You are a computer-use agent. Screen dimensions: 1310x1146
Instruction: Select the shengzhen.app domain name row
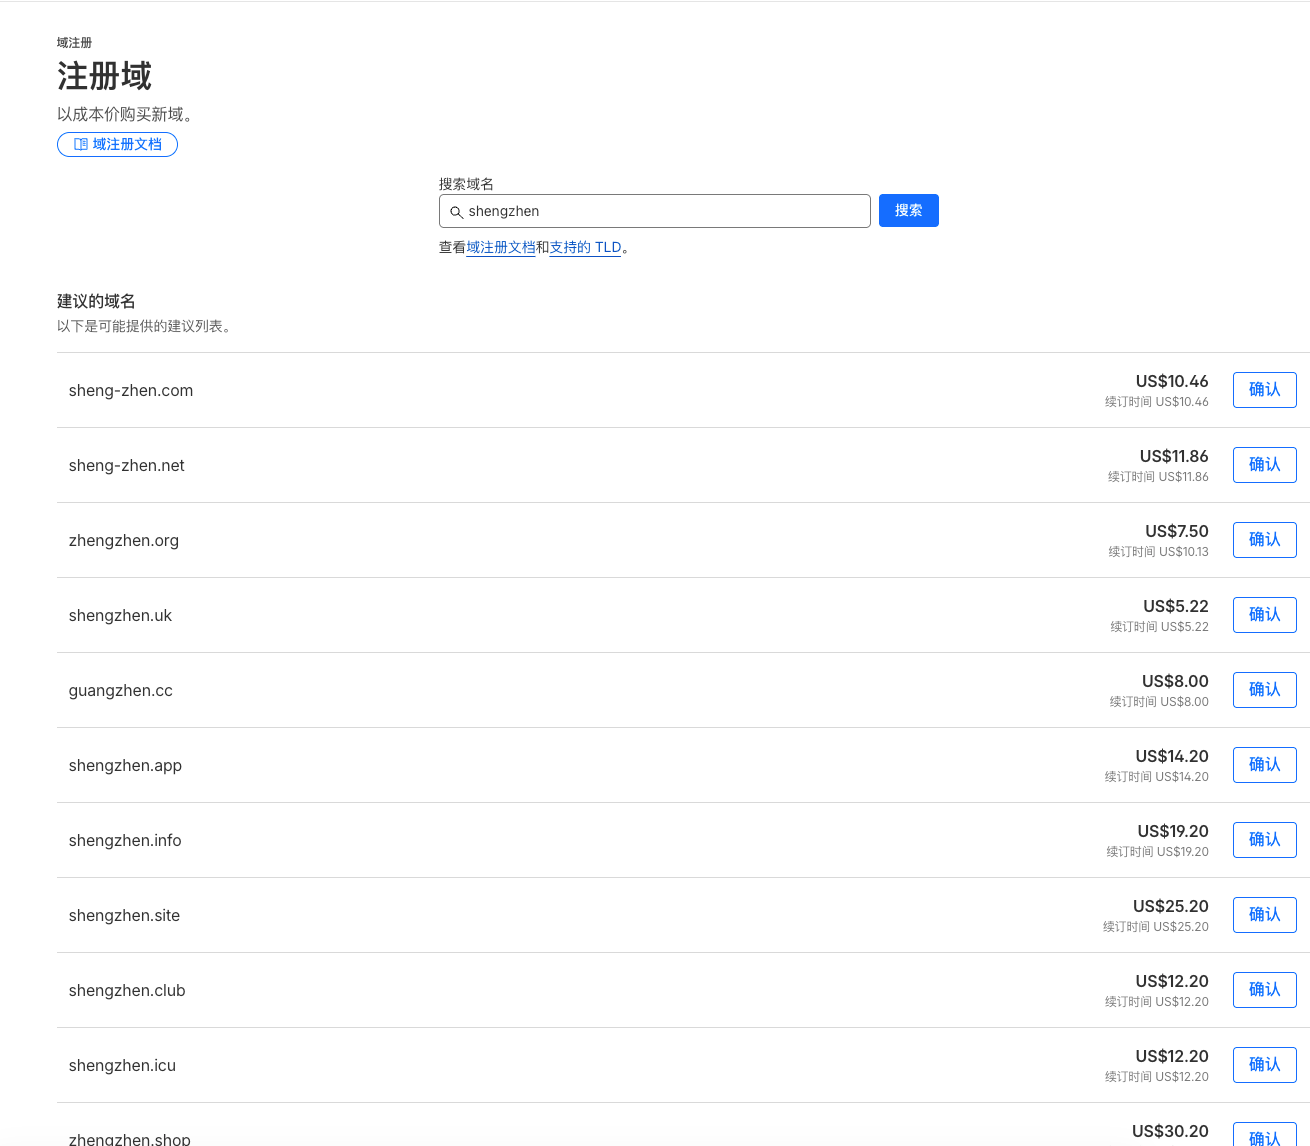(125, 766)
